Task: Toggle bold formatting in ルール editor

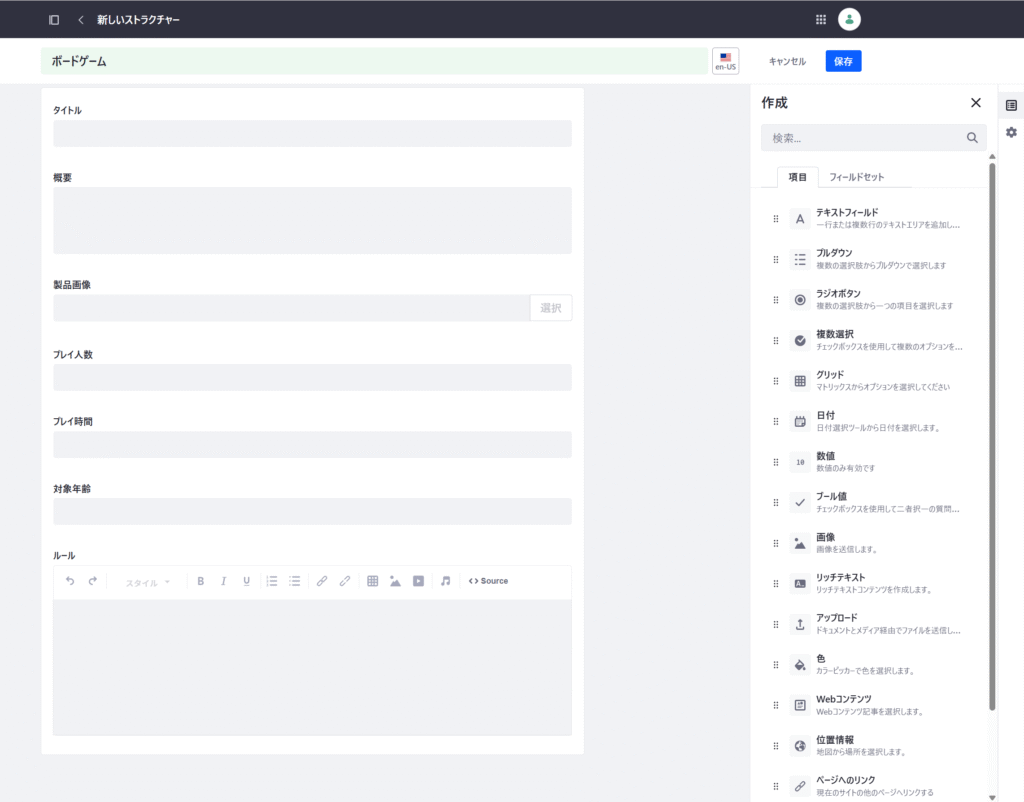Action: (200, 581)
